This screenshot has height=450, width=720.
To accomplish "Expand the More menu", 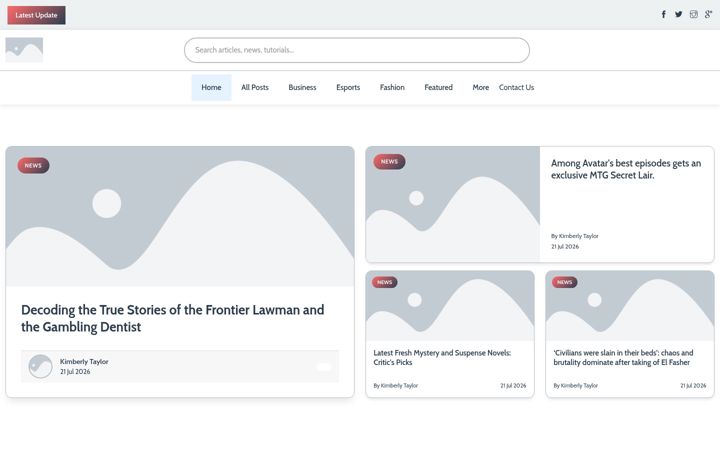I will point(480,87).
